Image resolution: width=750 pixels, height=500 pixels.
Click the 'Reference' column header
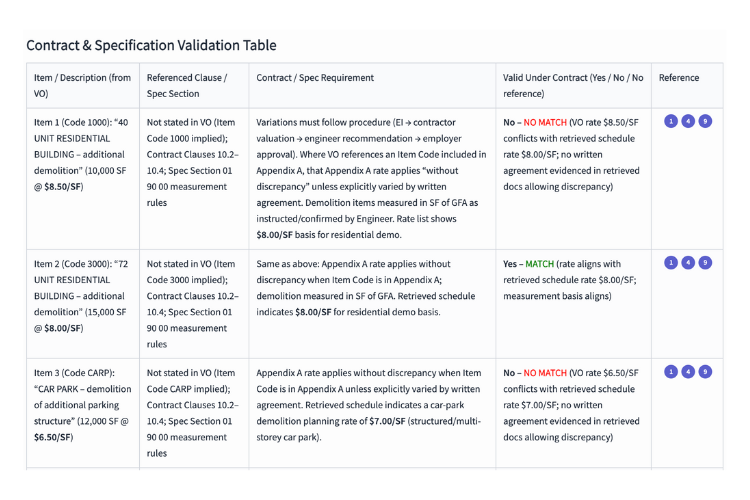(x=679, y=78)
